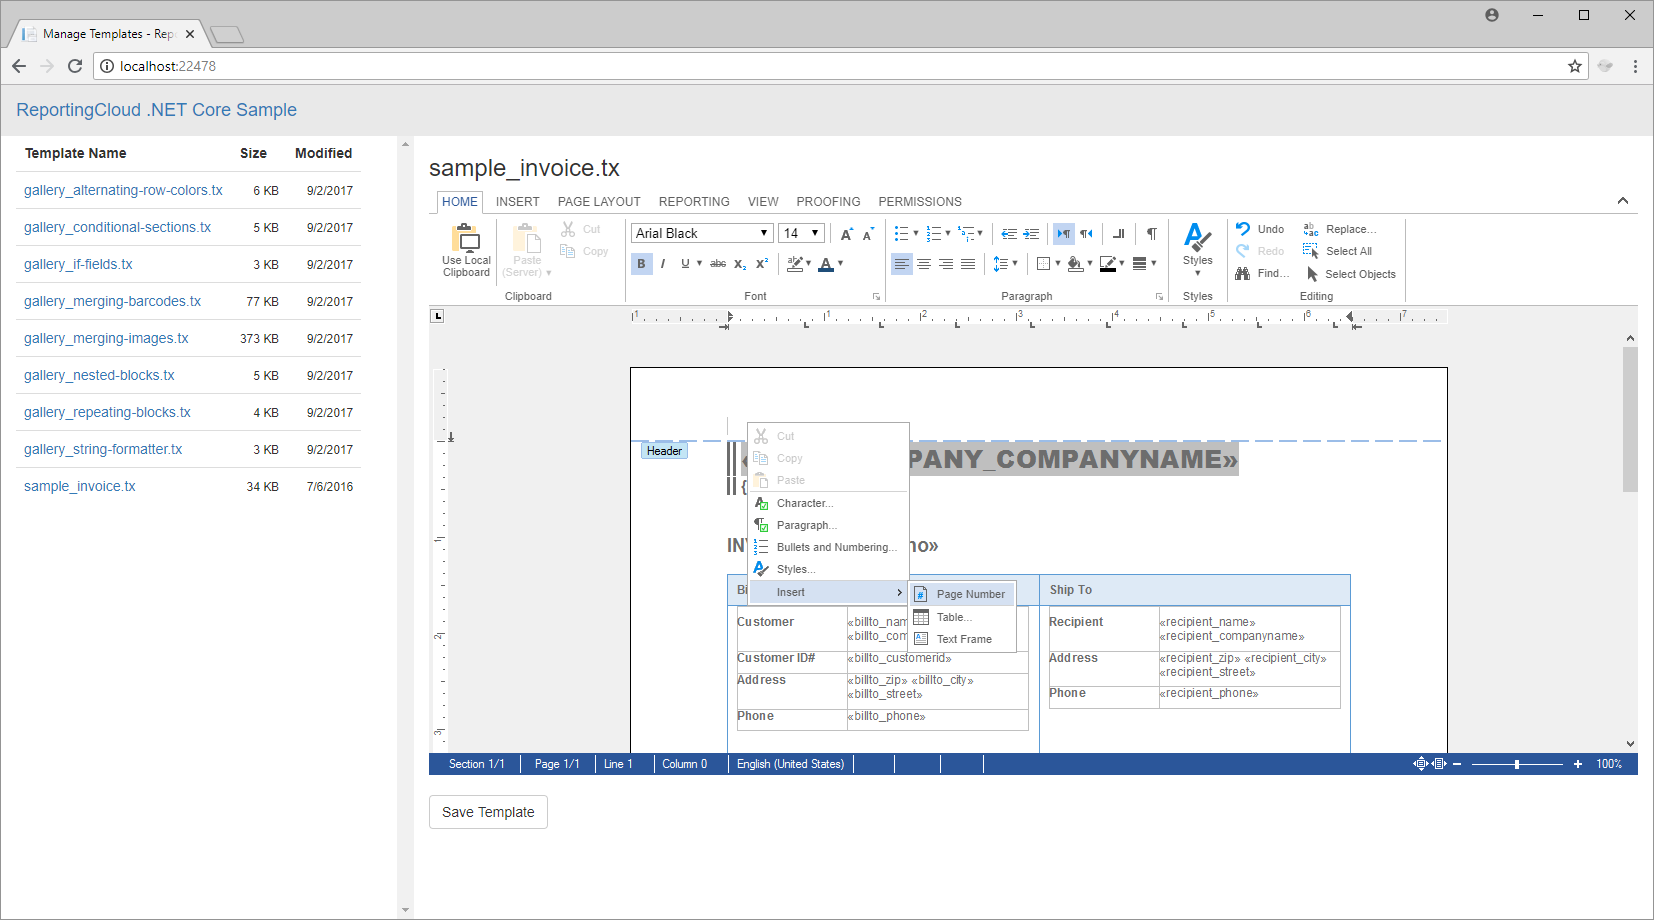This screenshot has height=920, width=1654.
Task: Open font size dropdown showing 14
Action: pyautogui.click(x=801, y=233)
